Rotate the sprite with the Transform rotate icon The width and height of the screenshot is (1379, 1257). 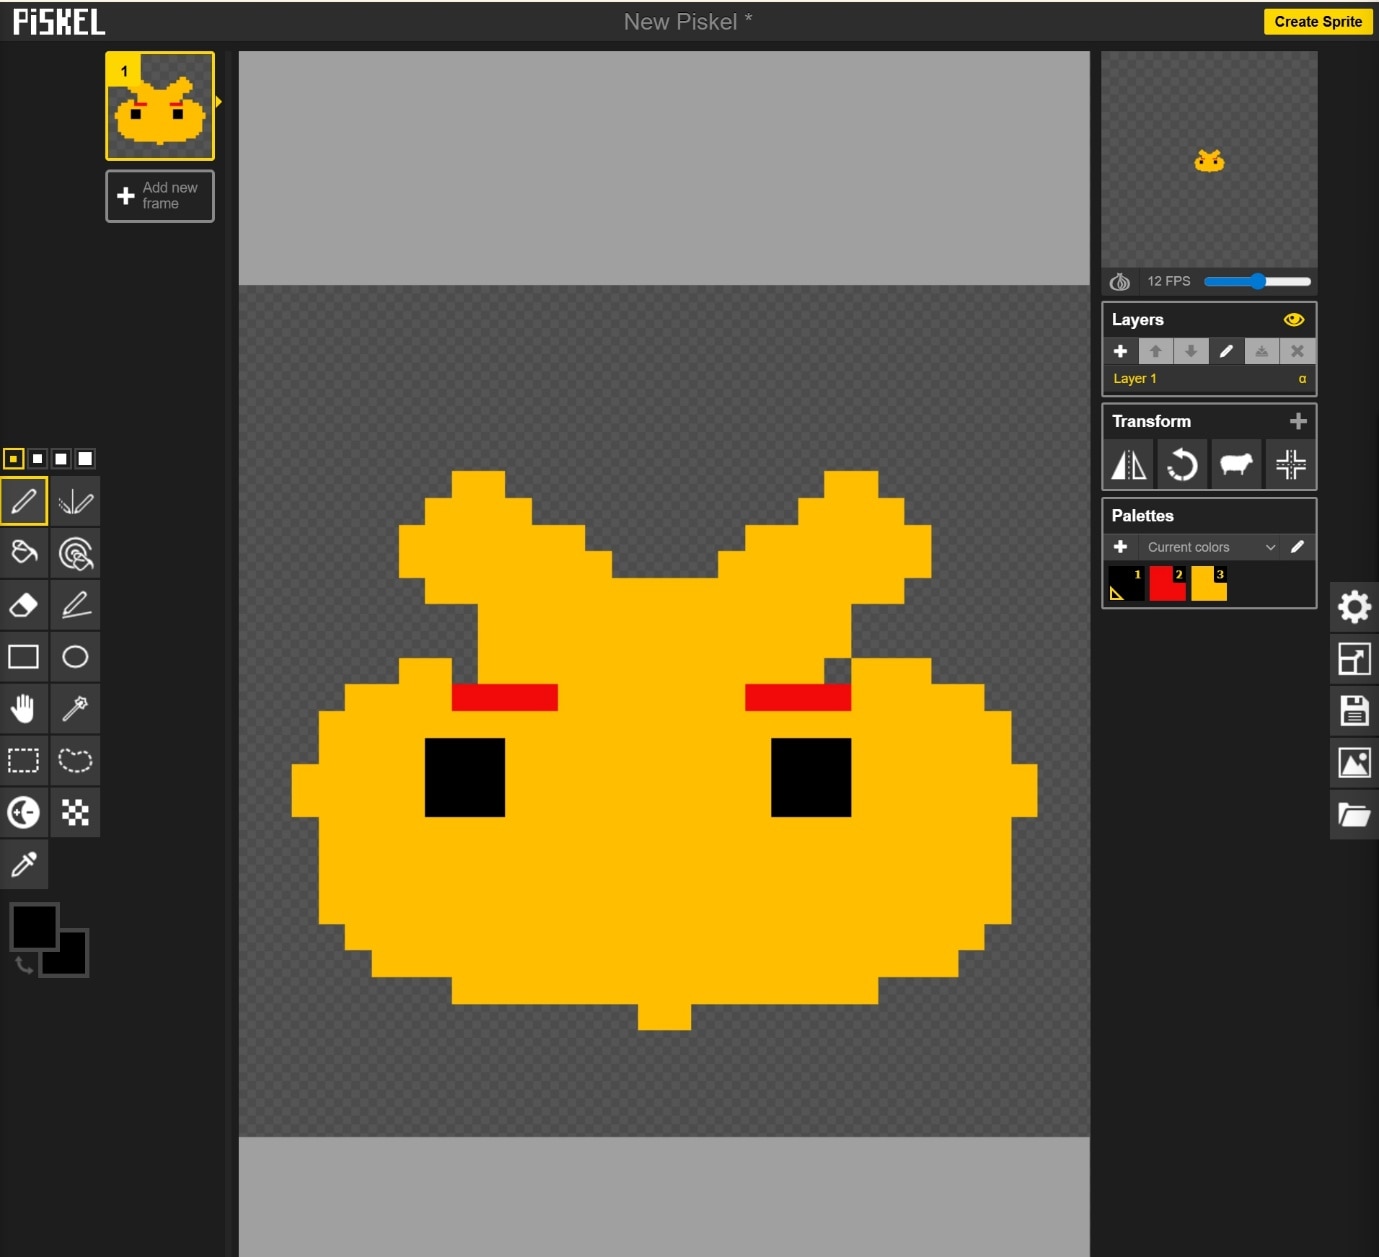pos(1182,465)
